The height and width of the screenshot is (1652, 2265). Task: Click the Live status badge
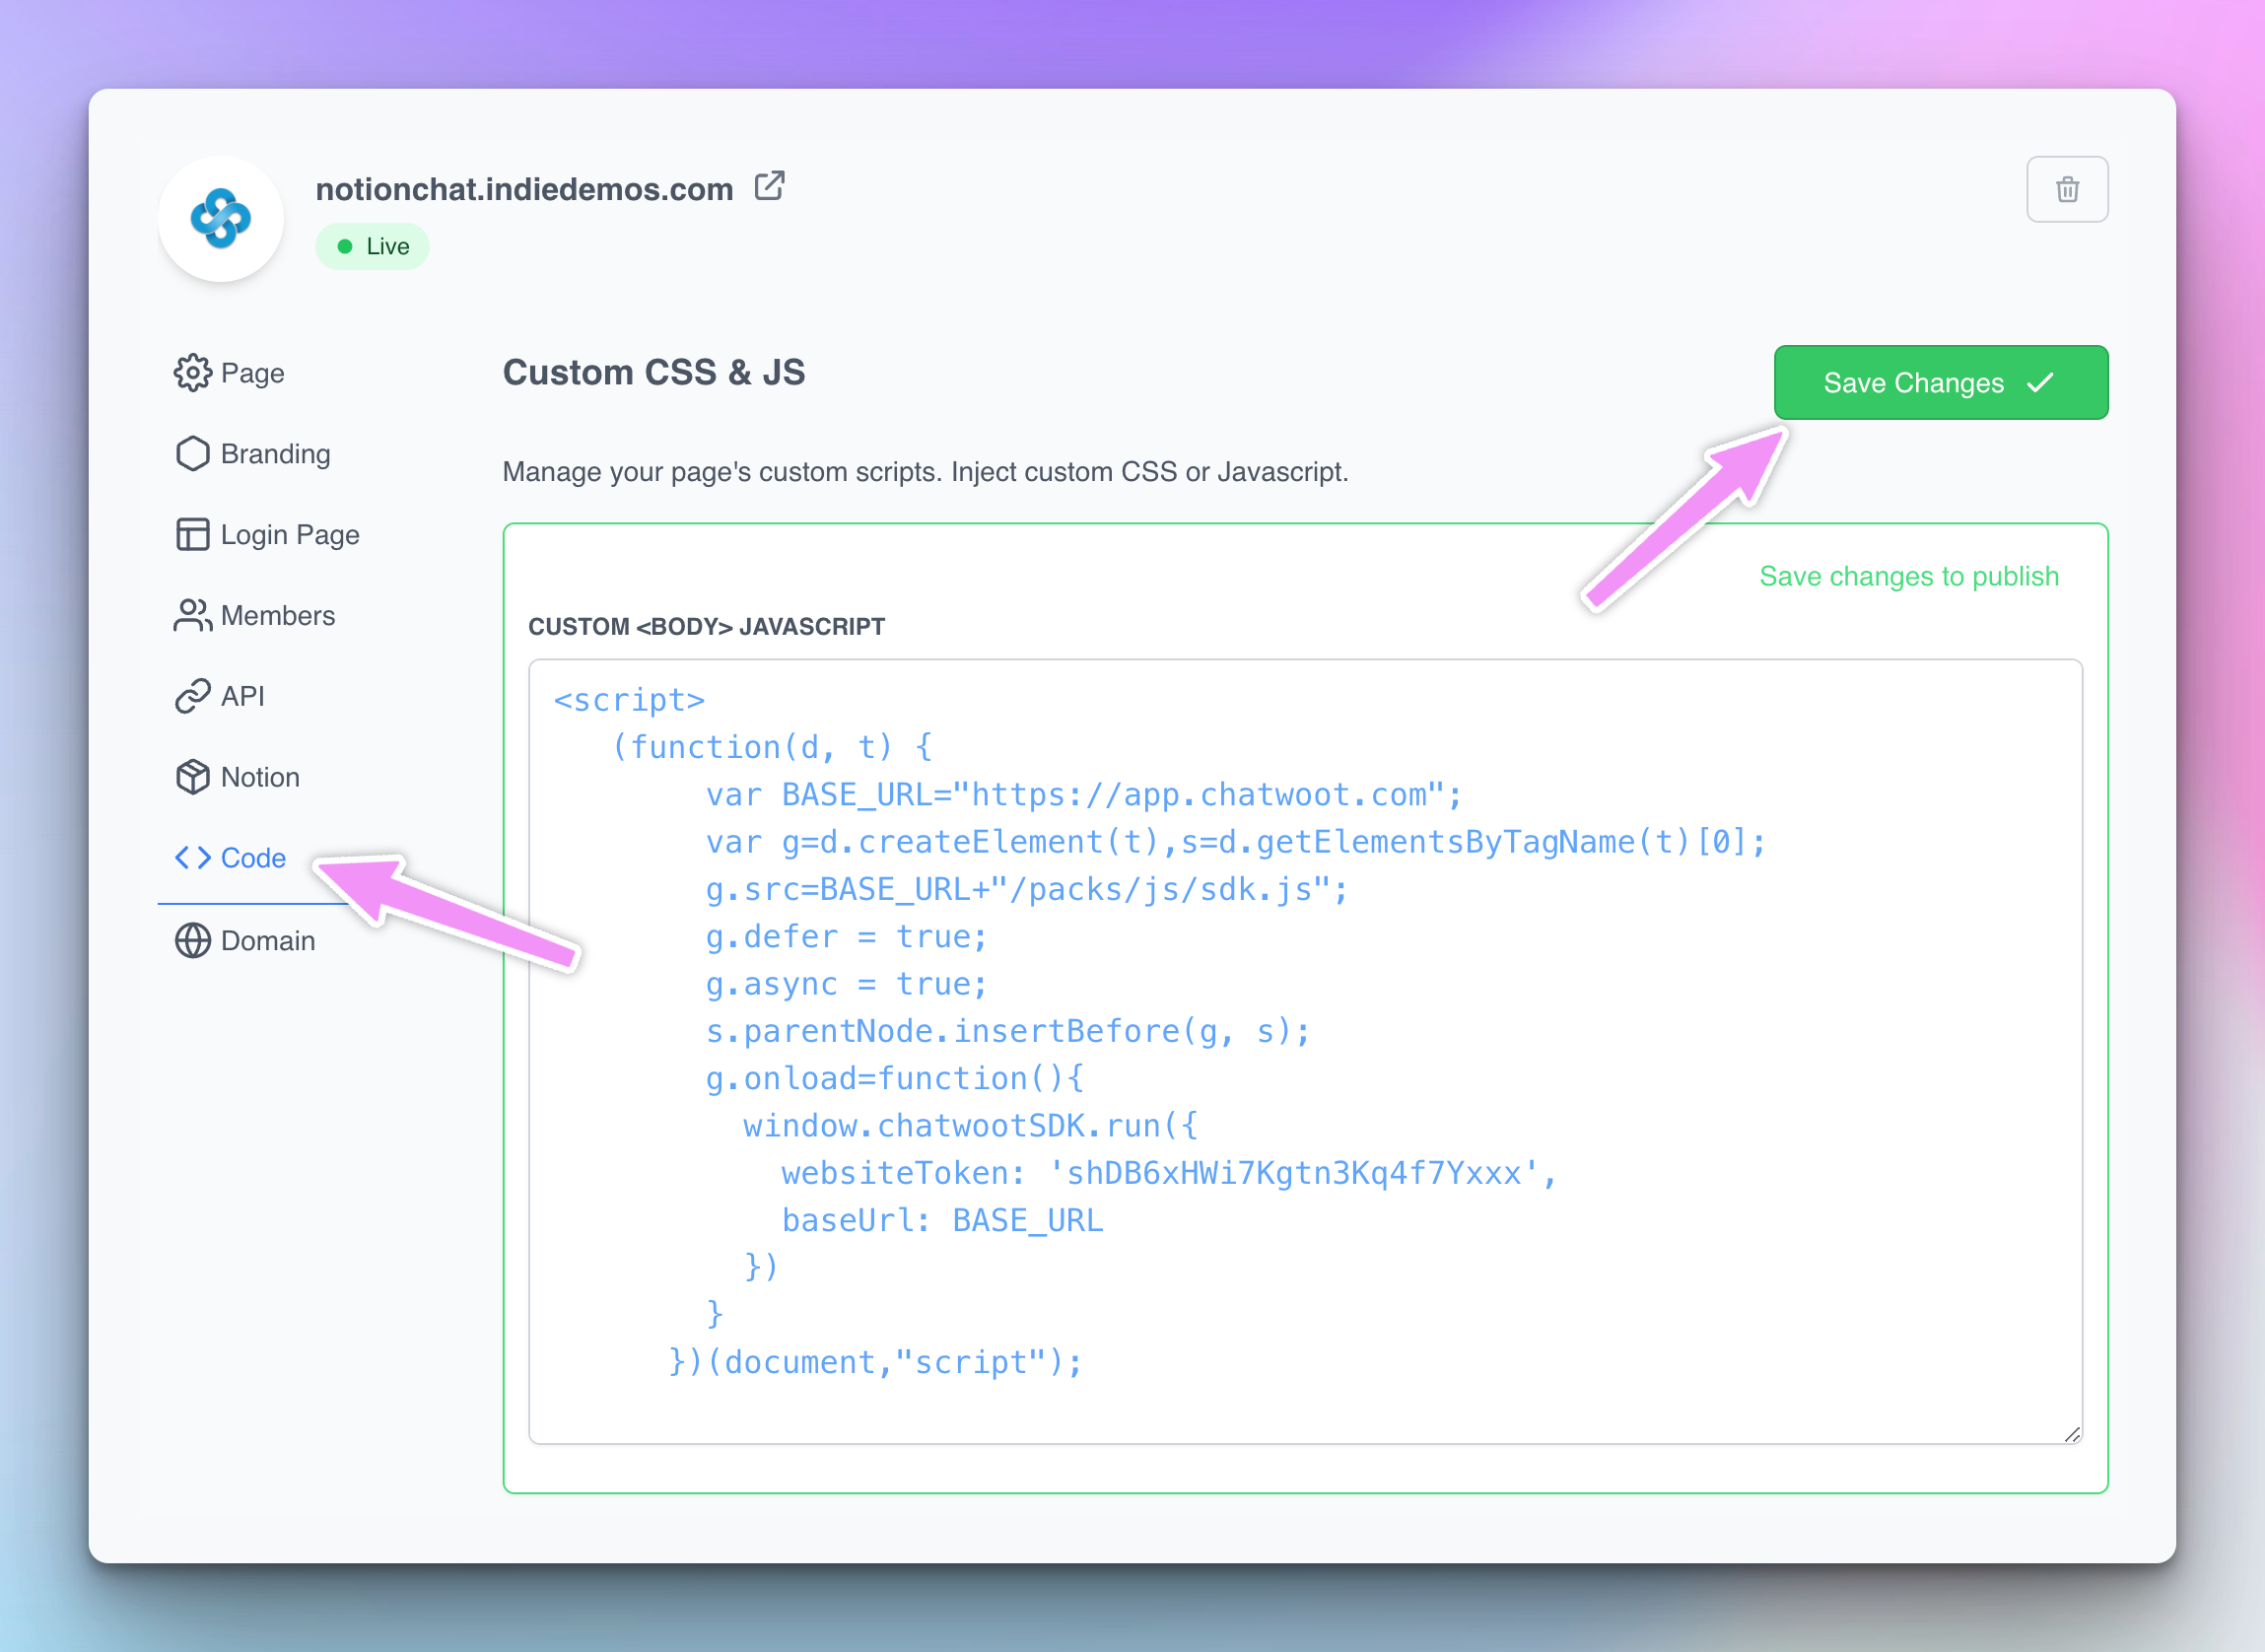(372, 247)
